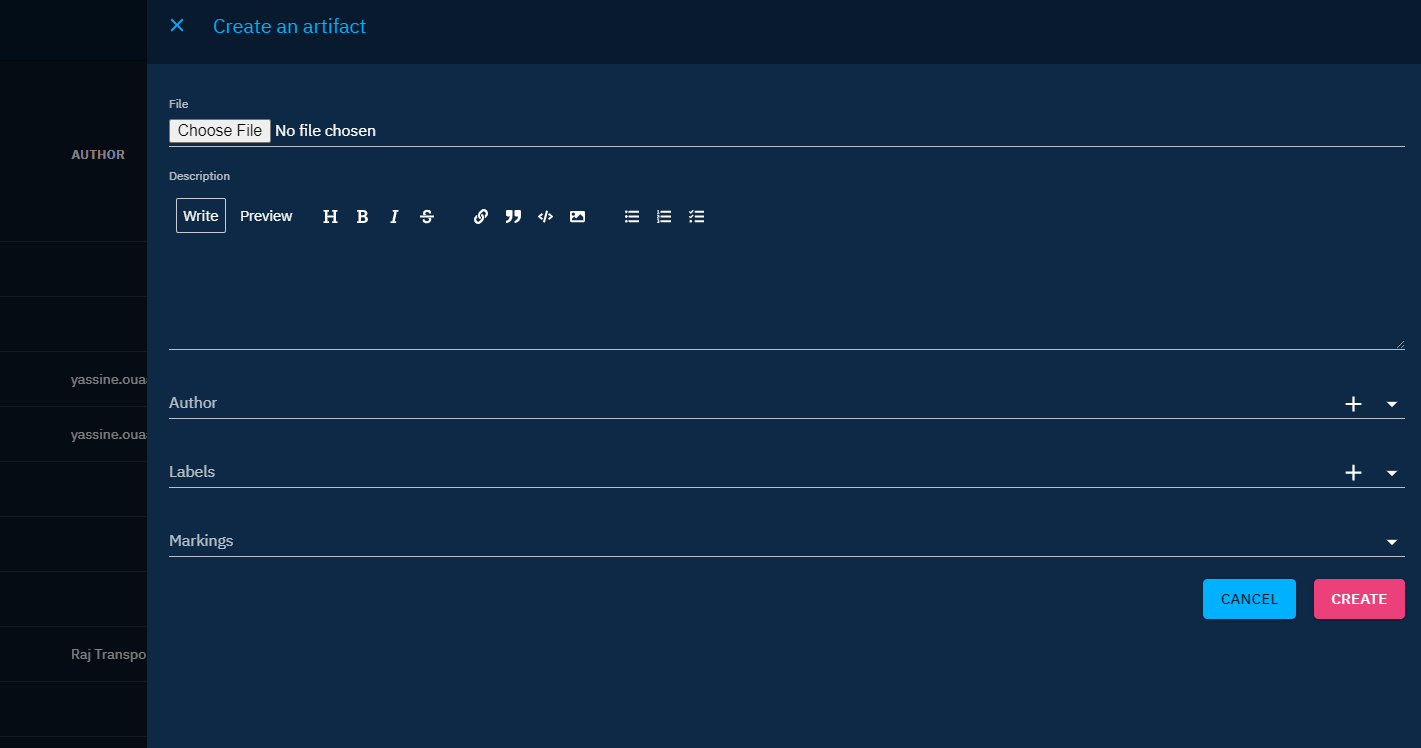Insert a numbered list
The height and width of the screenshot is (748, 1421).
coord(664,216)
